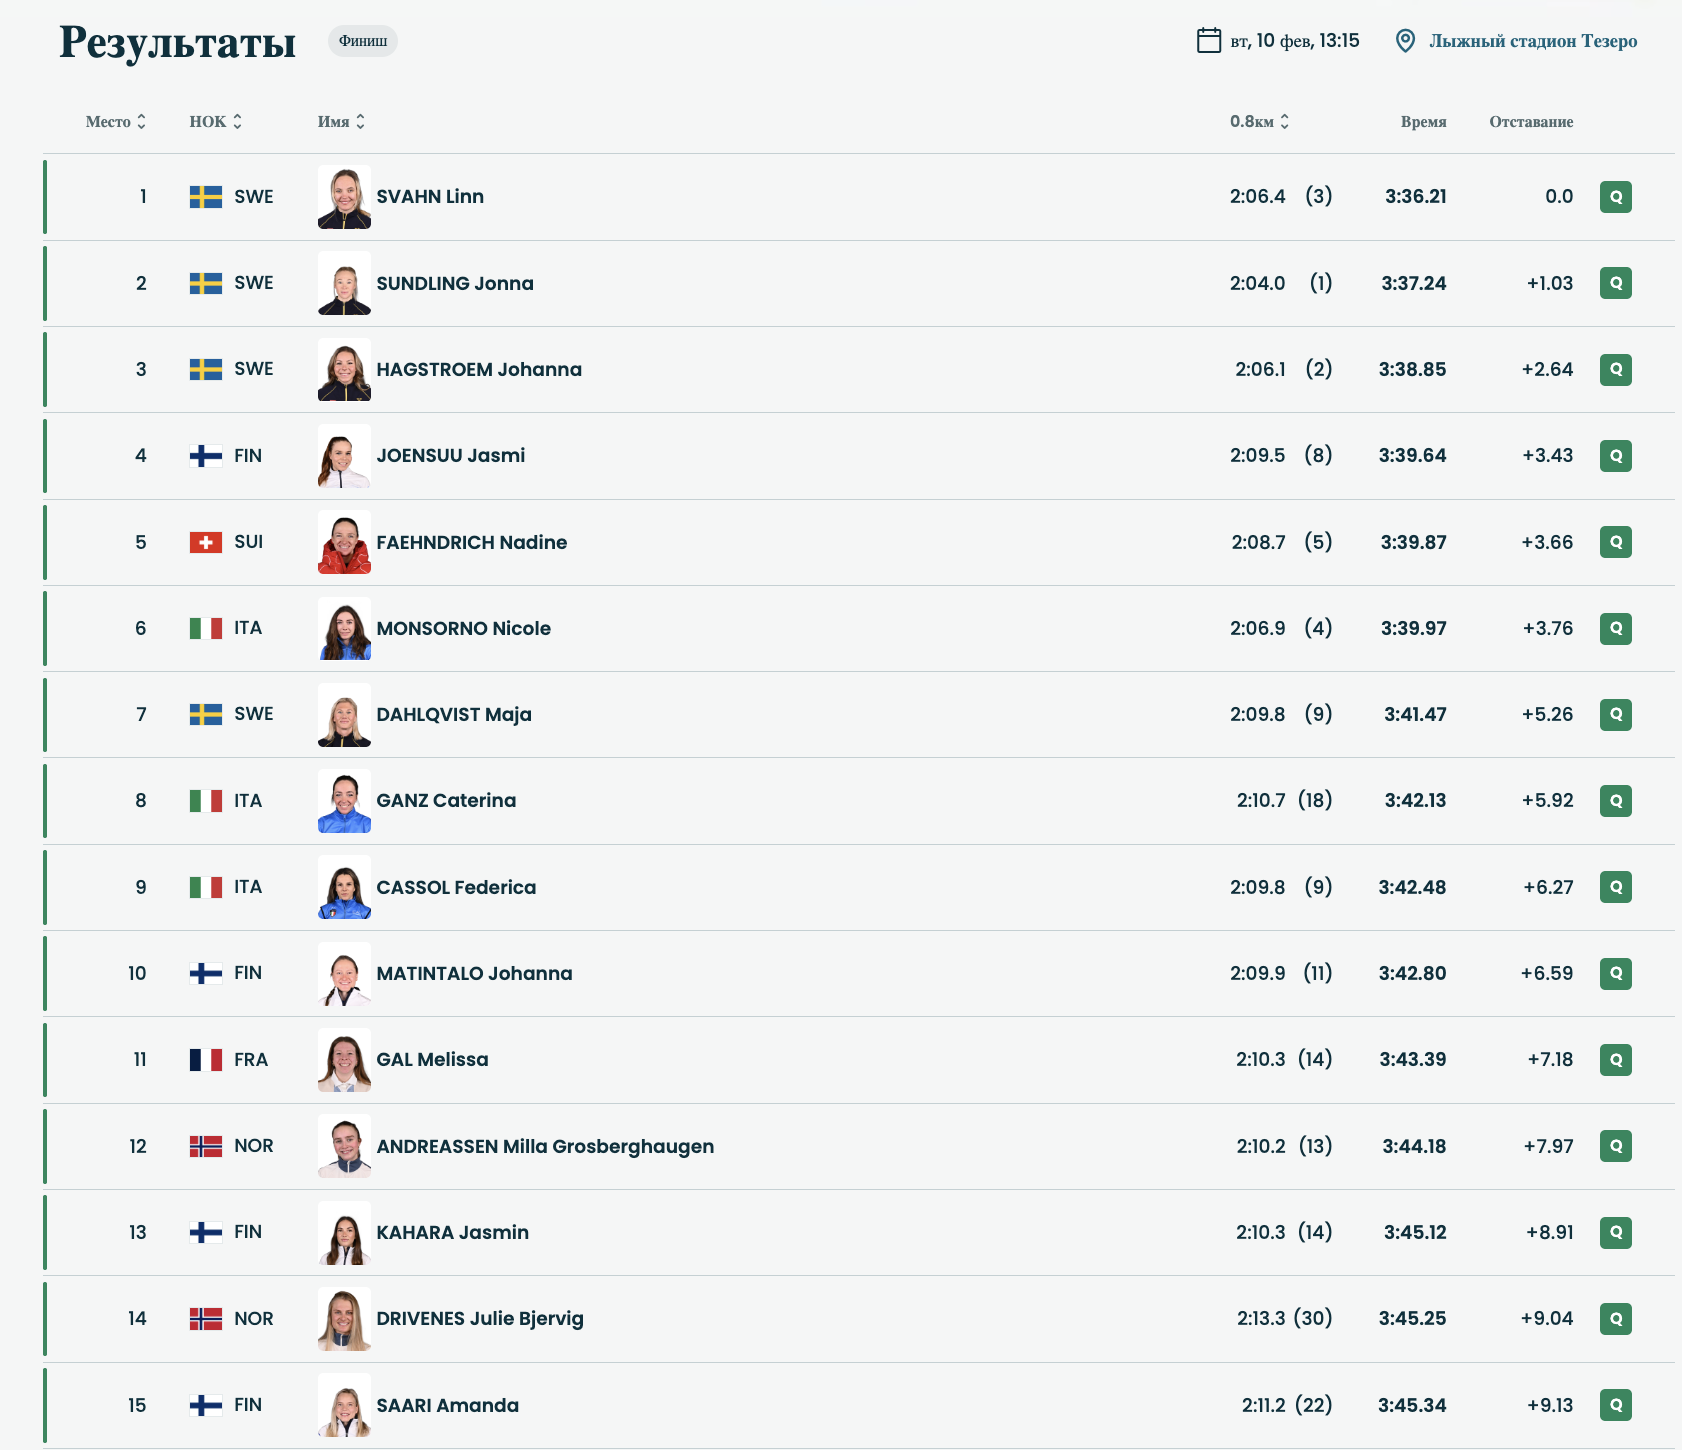Sort results by Место column

click(116, 122)
